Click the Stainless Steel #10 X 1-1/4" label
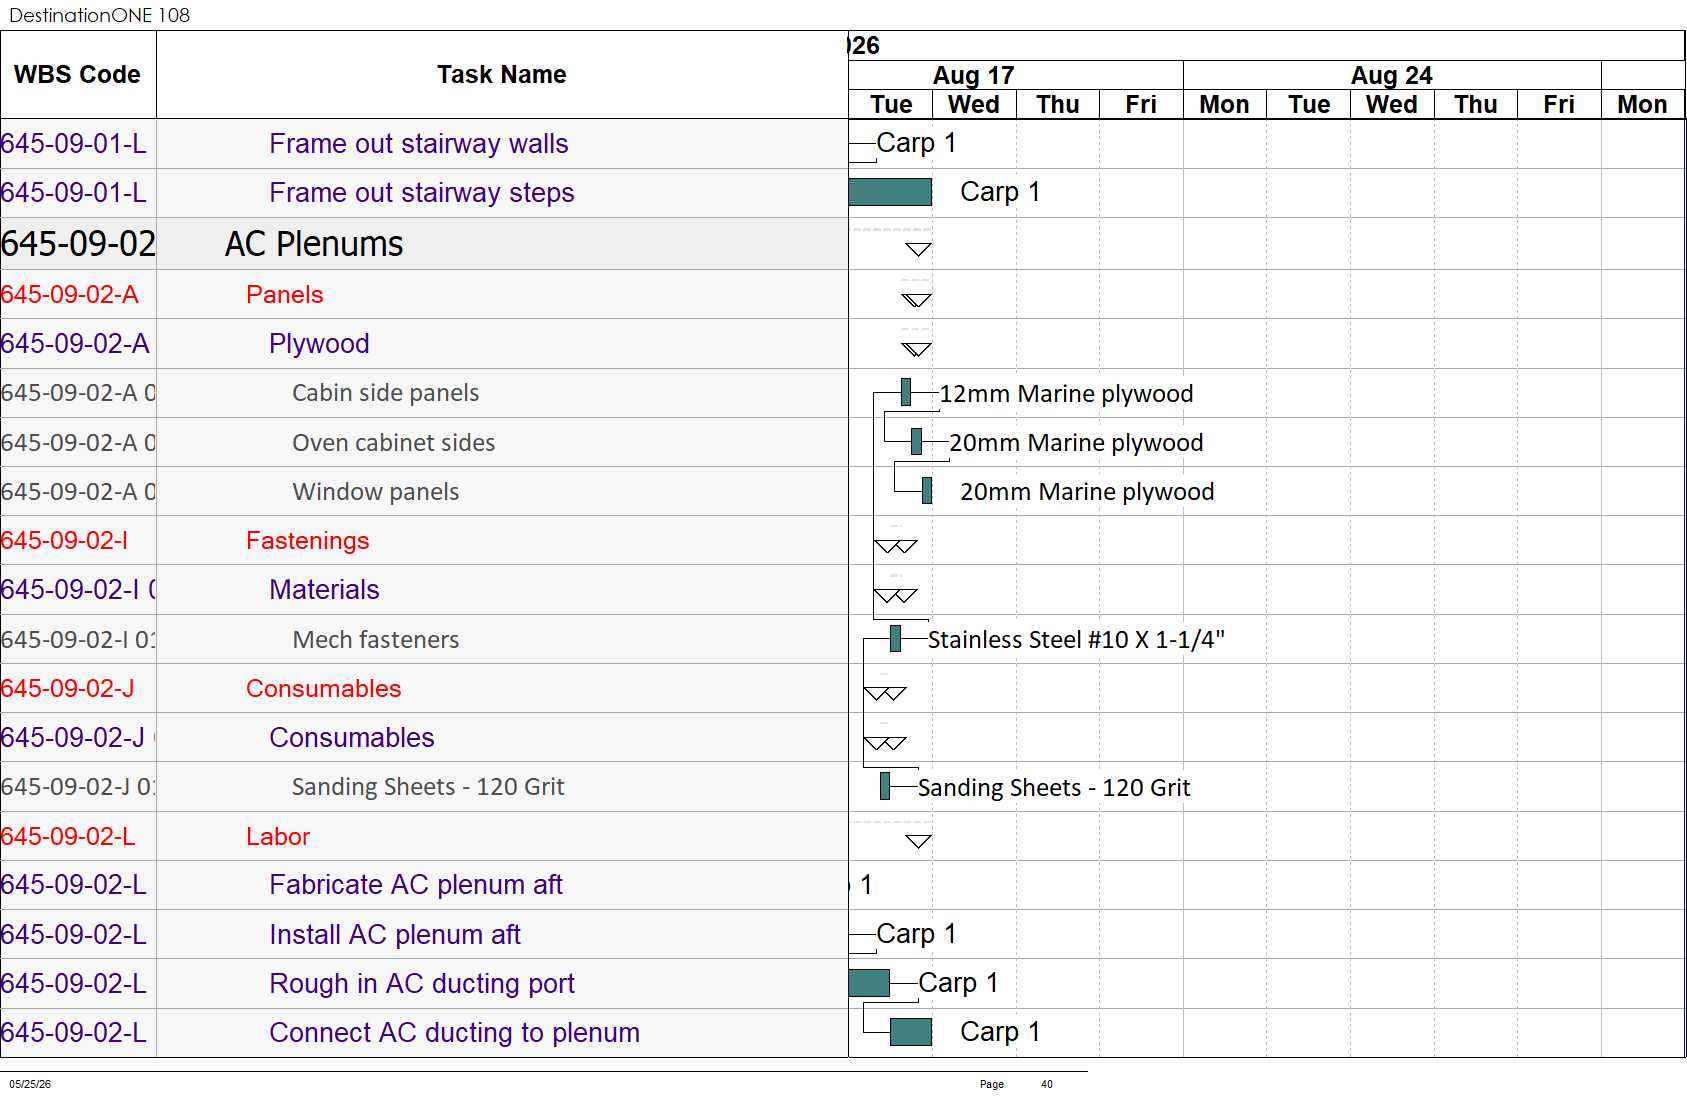1687x1097 pixels. (1076, 640)
